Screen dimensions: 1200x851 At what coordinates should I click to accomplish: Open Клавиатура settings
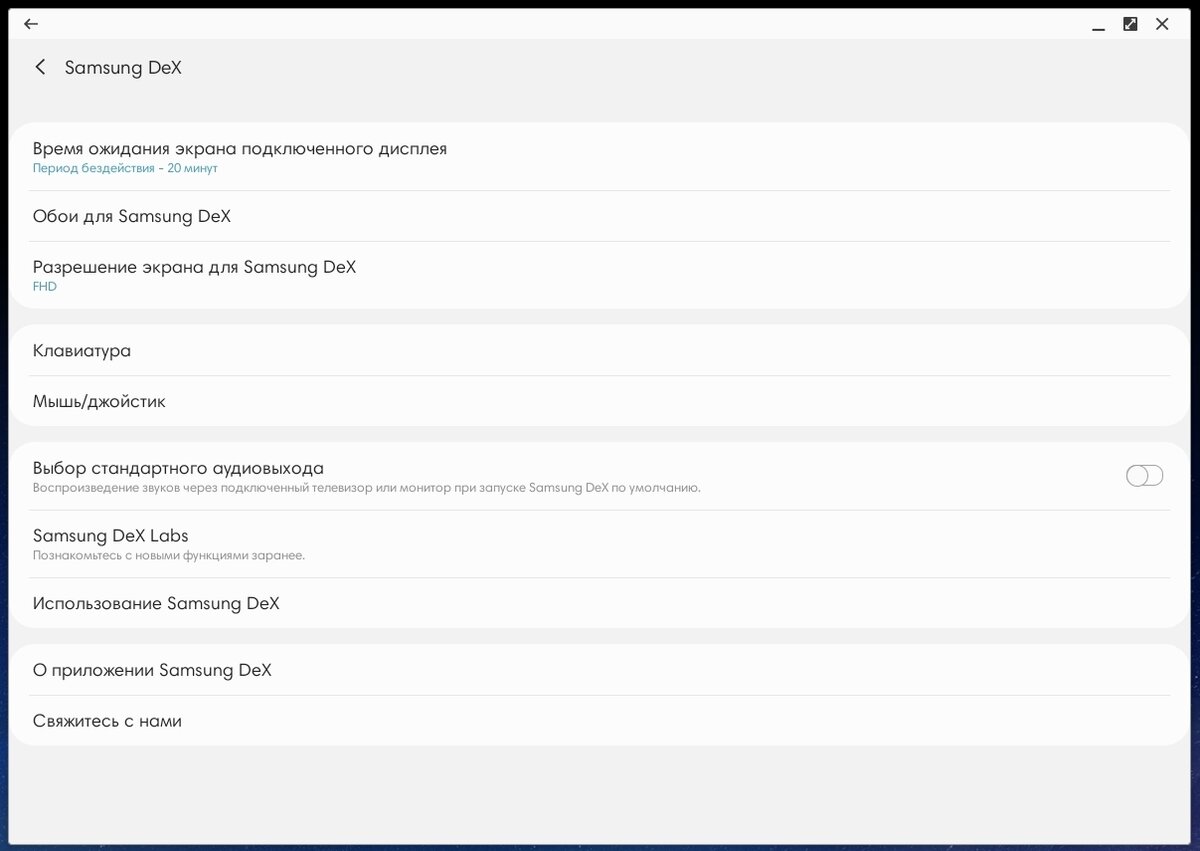600,350
